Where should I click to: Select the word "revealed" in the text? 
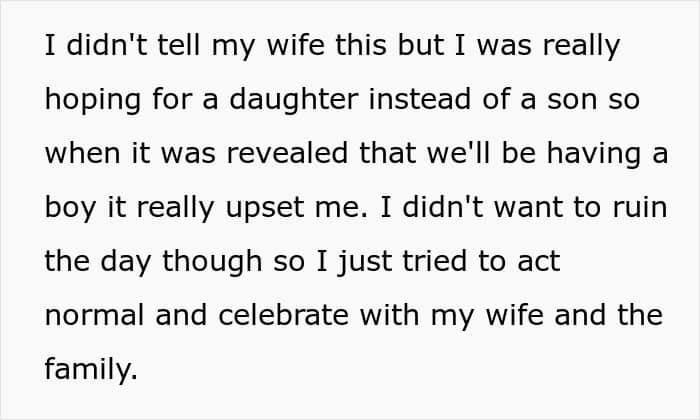click(287, 153)
